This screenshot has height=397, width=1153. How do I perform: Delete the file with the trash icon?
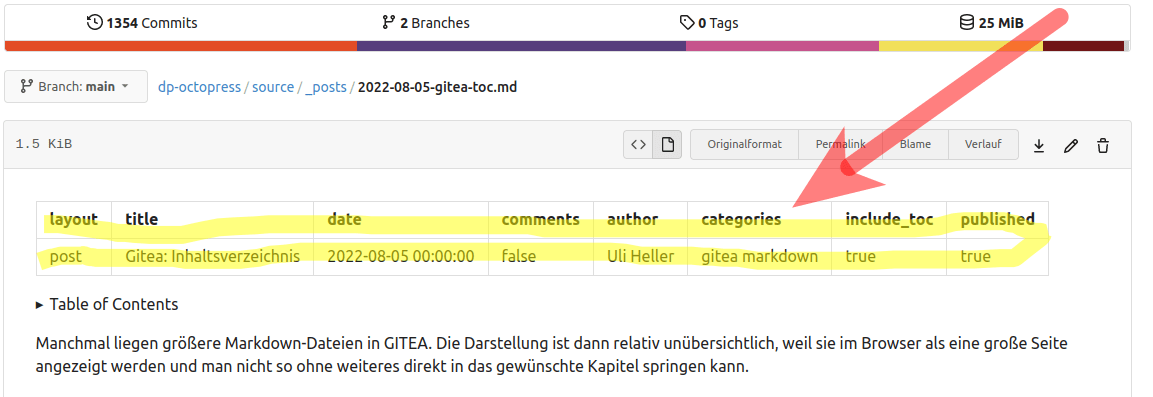tap(1102, 146)
